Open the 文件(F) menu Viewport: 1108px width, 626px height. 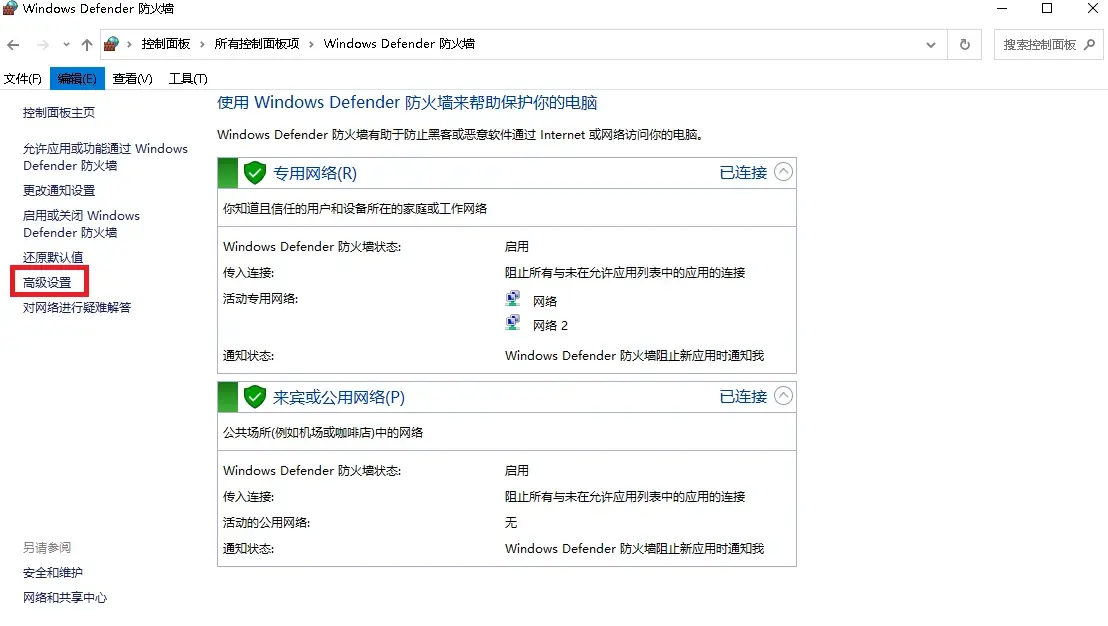pyautogui.click(x=23, y=79)
